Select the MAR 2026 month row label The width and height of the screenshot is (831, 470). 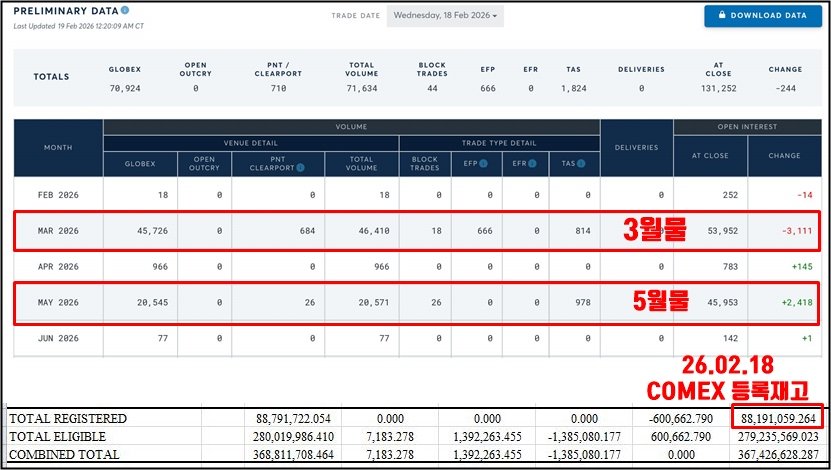(58, 231)
